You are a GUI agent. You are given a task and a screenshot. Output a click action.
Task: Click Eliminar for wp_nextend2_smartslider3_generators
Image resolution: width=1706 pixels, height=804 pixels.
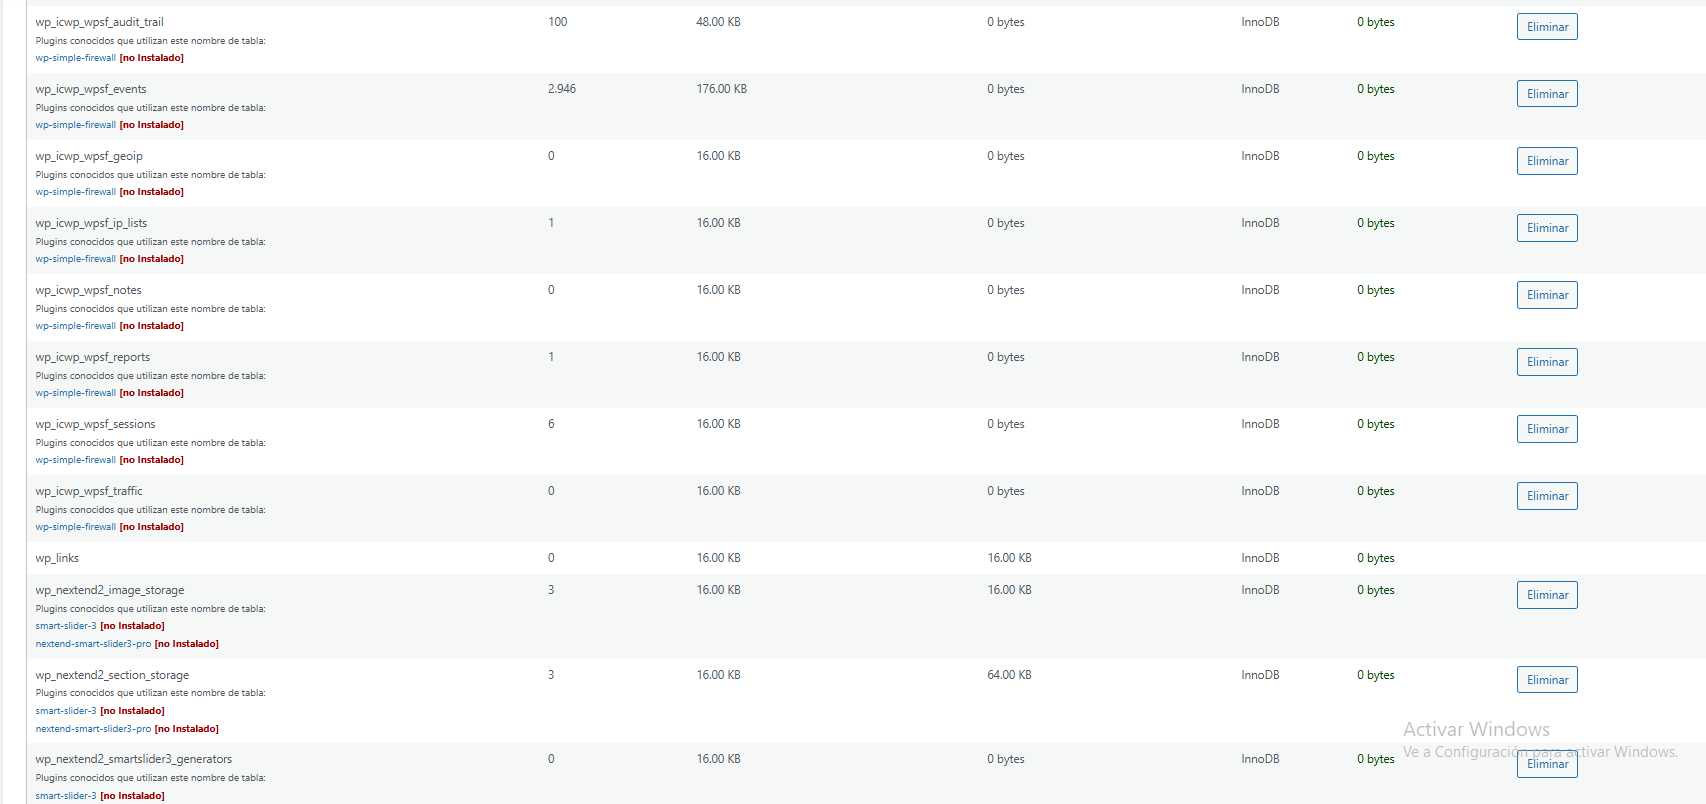[x=1547, y=764]
